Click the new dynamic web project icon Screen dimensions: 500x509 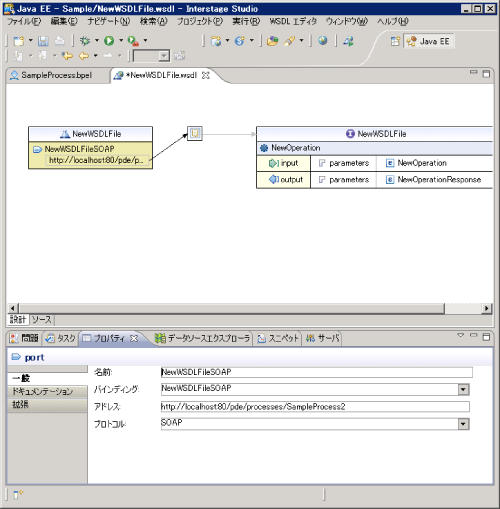(216, 41)
